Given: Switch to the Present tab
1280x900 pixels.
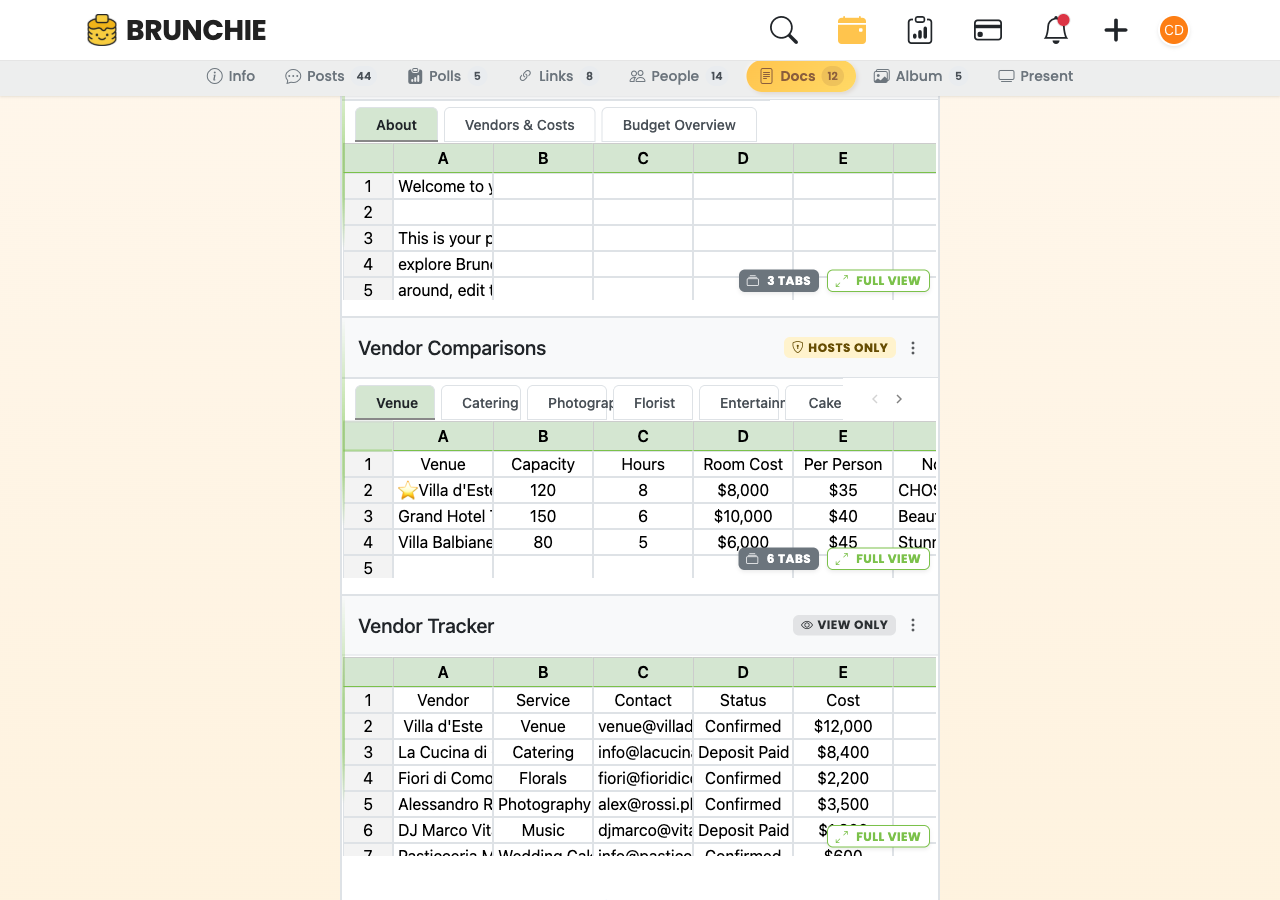Looking at the screenshot, I should click(1036, 76).
